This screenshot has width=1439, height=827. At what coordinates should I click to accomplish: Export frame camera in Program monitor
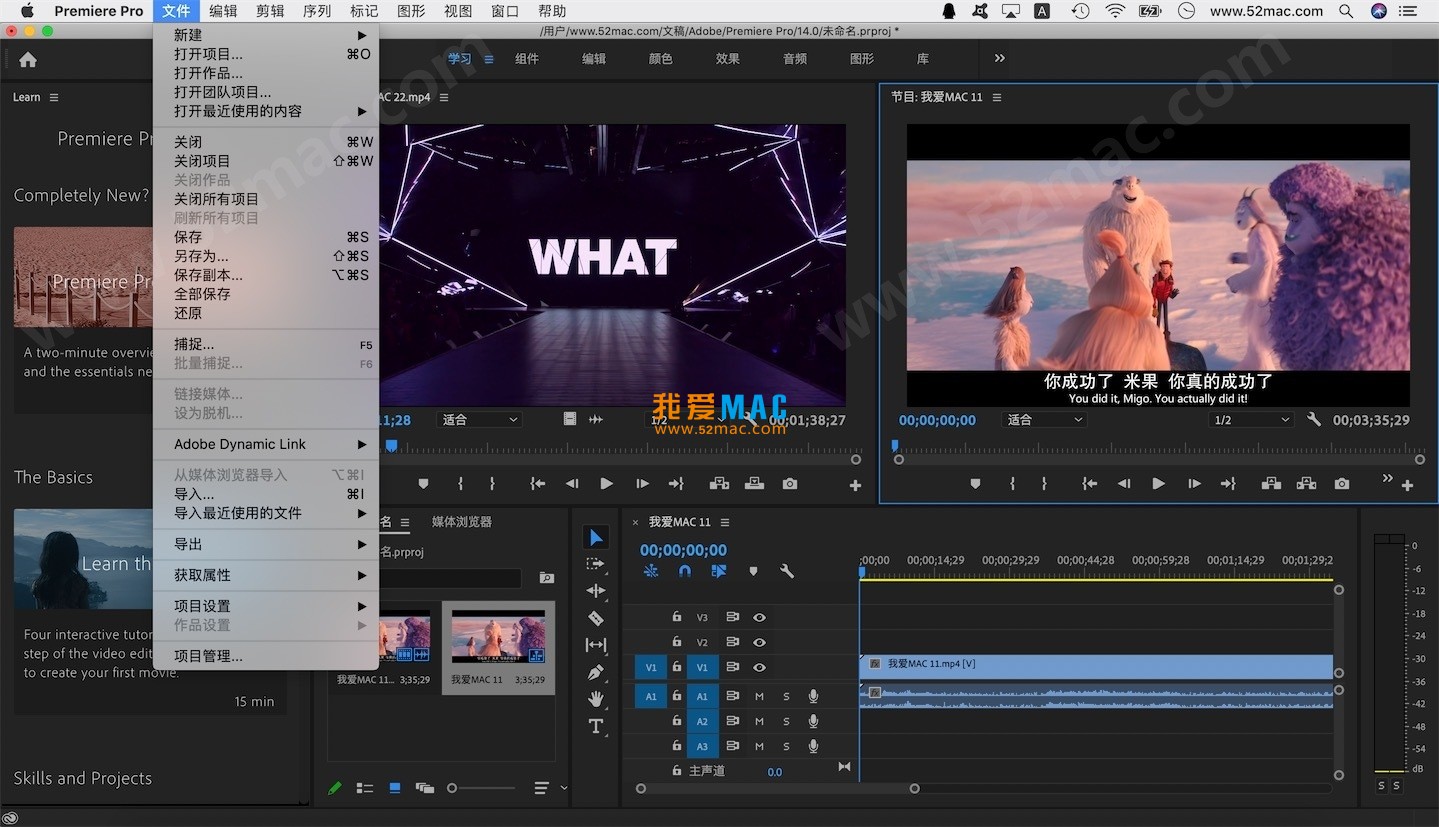click(x=1342, y=484)
